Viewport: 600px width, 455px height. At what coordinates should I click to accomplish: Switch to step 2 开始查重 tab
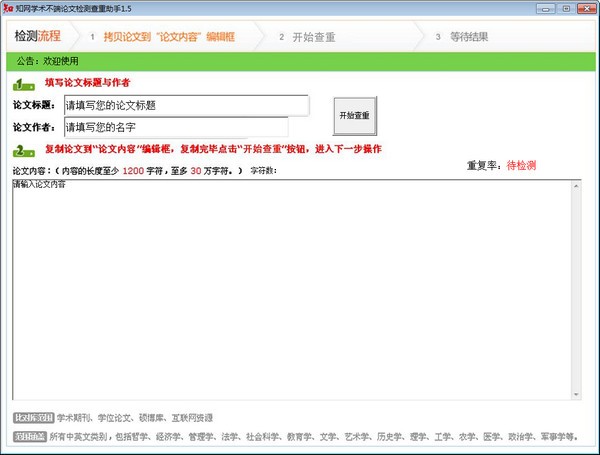tap(313, 37)
